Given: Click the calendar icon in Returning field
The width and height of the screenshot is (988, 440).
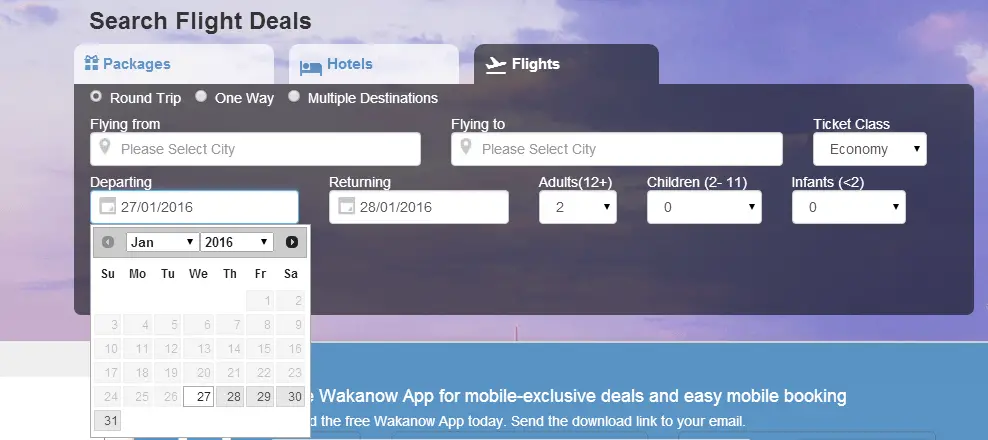Looking at the screenshot, I should point(346,206).
